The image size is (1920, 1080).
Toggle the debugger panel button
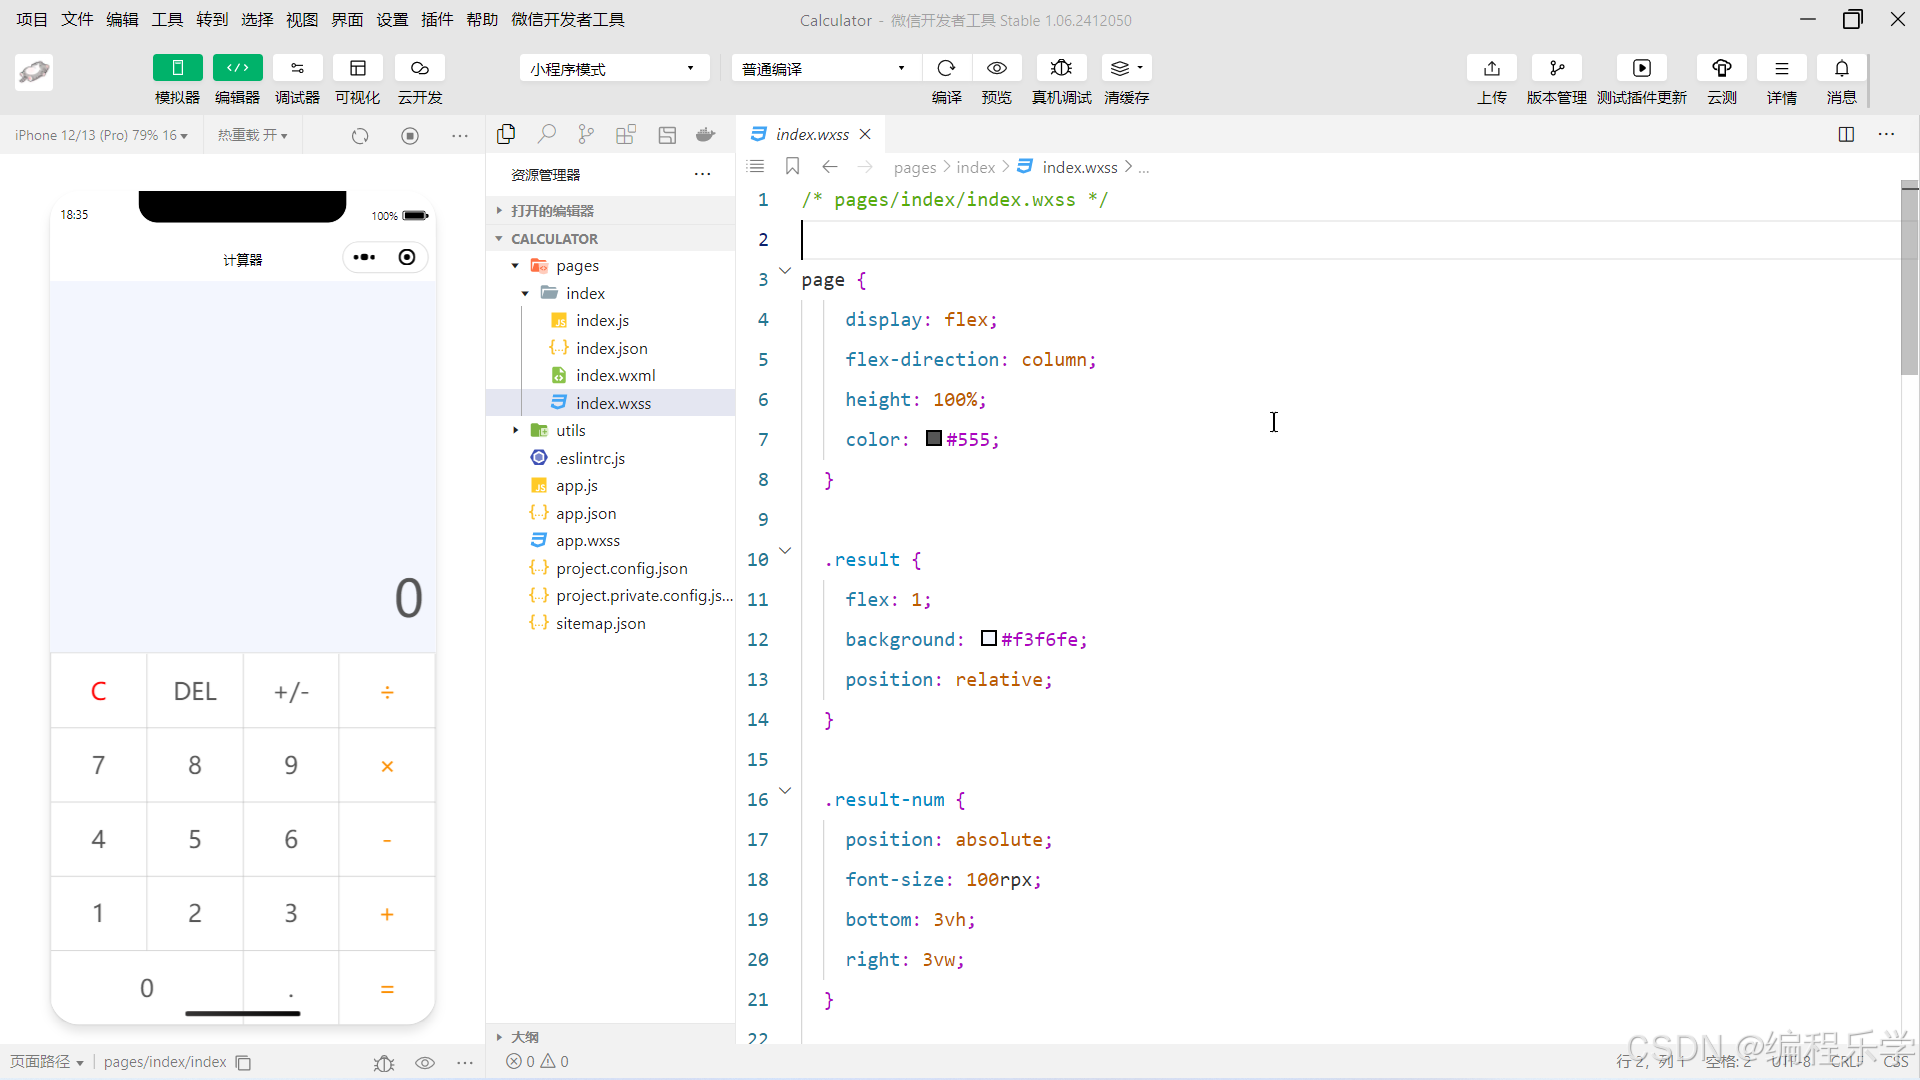coord(297,68)
